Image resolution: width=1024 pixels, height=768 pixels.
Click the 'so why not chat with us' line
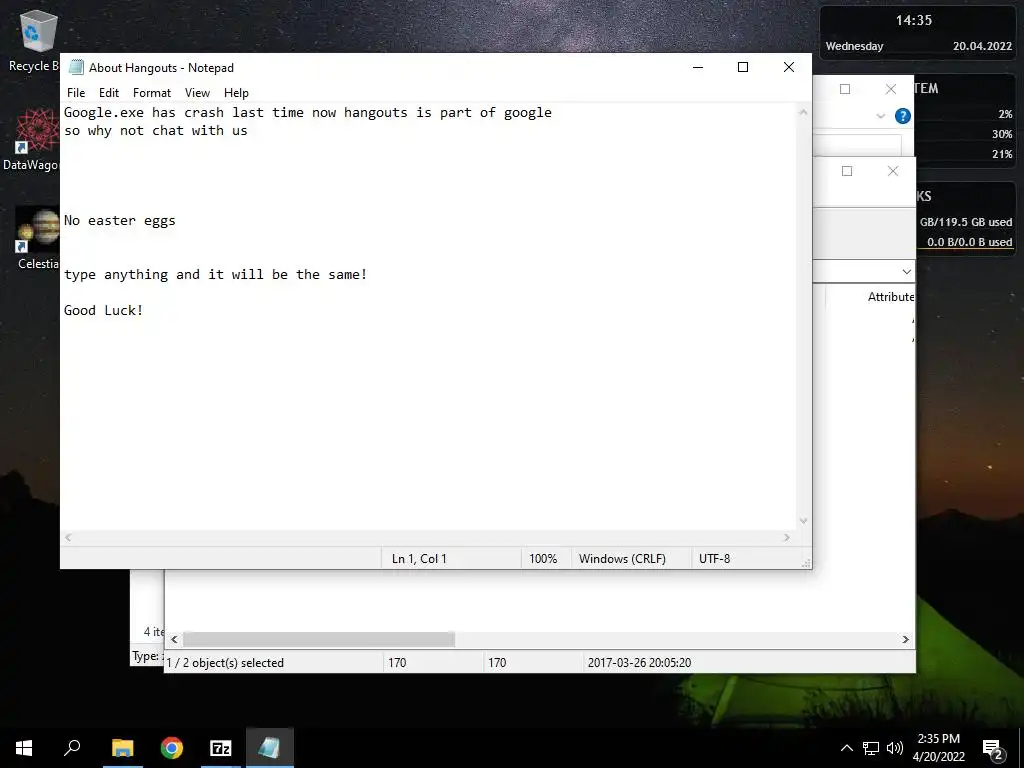coord(155,131)
